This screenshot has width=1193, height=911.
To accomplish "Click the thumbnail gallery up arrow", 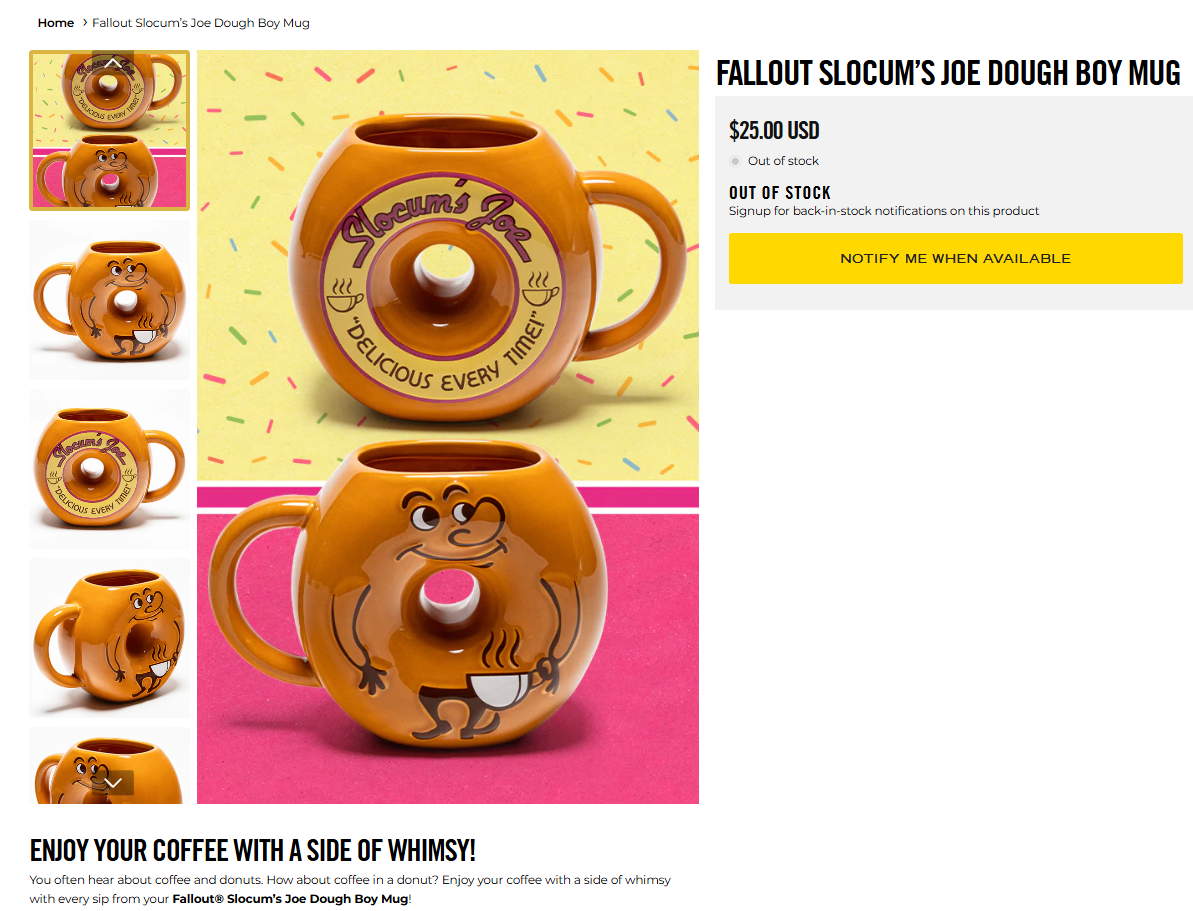I will click(x=113, y=62).
